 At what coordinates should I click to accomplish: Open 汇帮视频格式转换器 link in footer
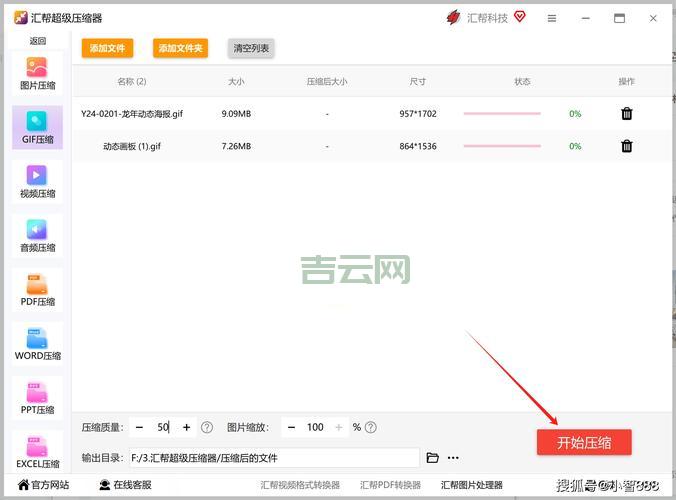click(x=300, y=485)
